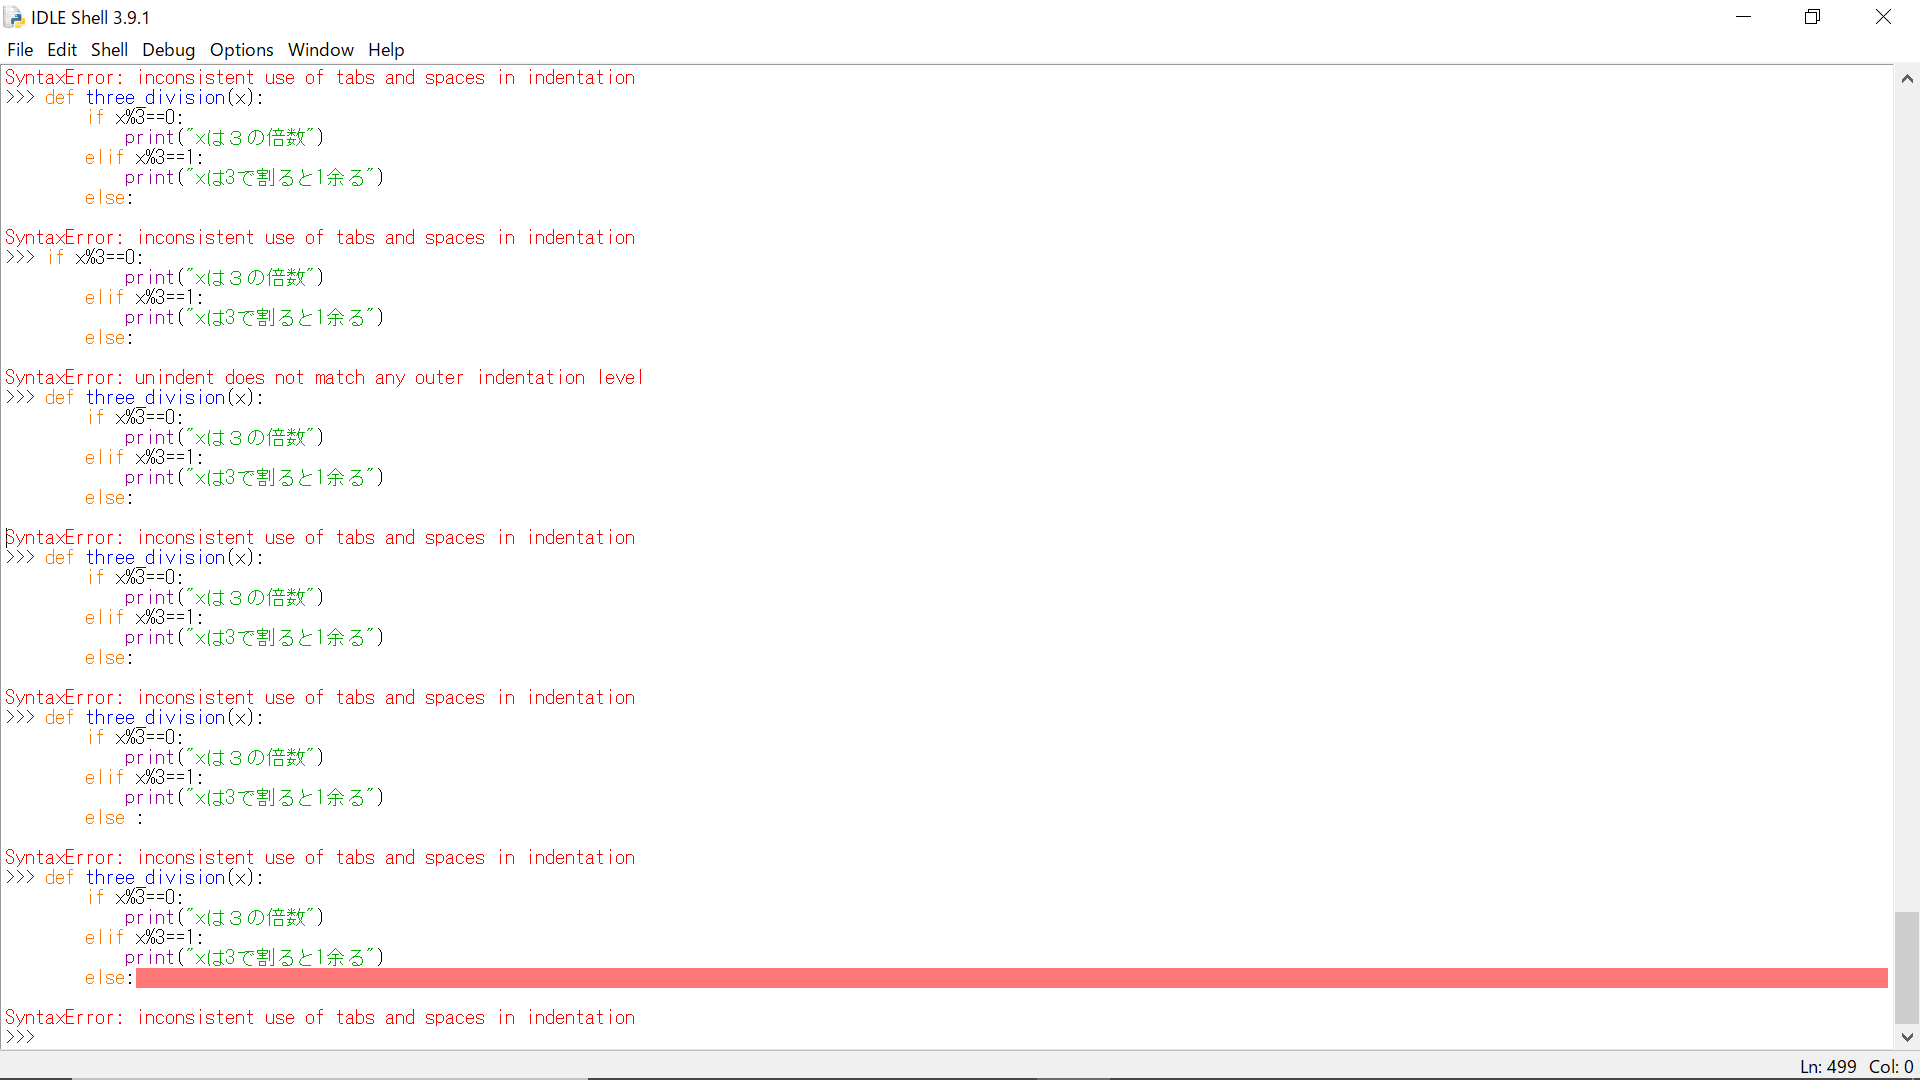Image resolution: width=1920 pixels, height=1080 pixels.
Task: Open the Window menu
Action: (321, 50)
